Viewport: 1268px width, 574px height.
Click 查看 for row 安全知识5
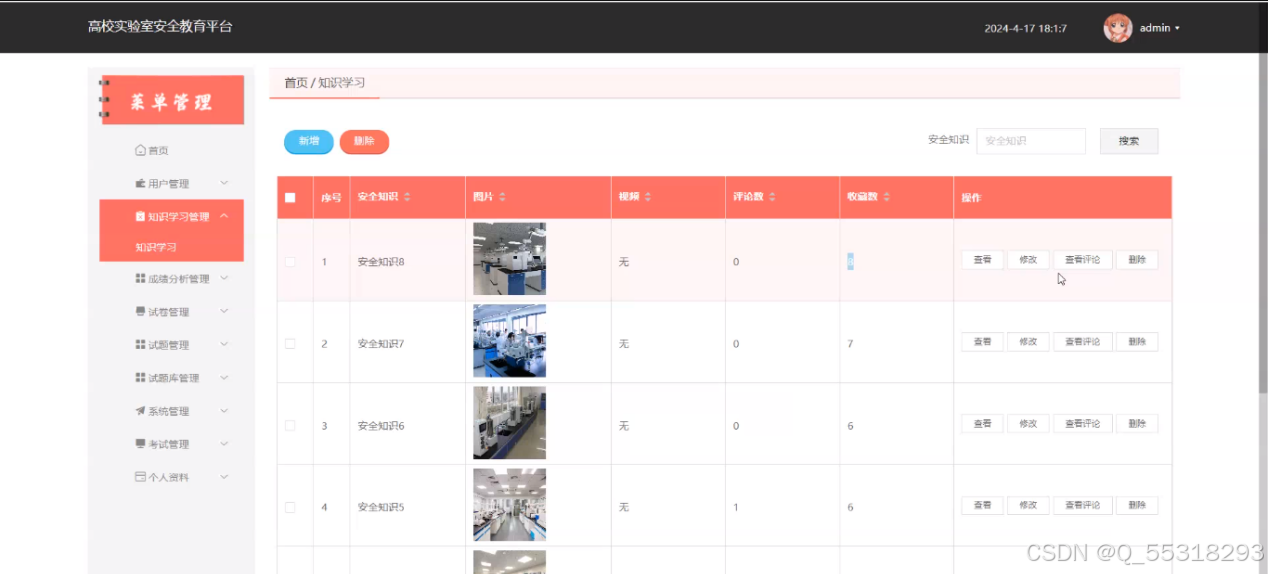tap(982, 506)
